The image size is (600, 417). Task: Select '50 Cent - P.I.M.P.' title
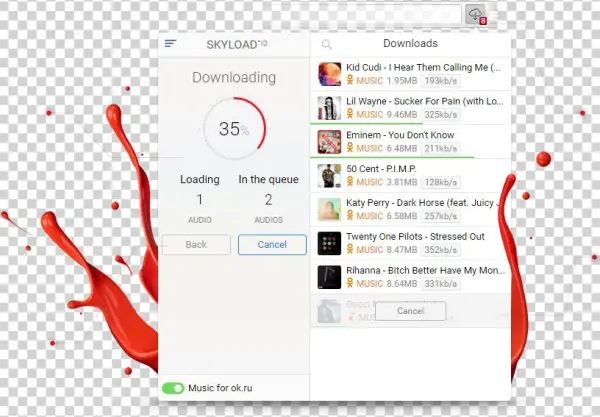[x=381, y=169]
